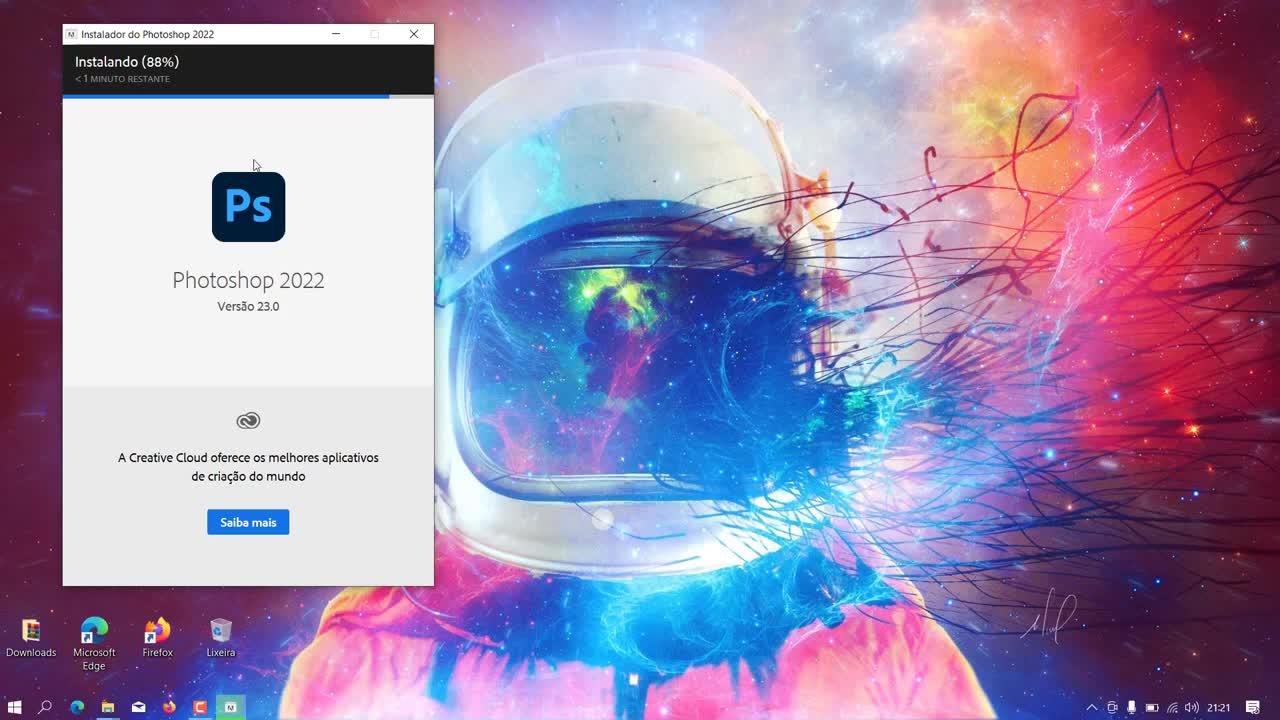Select the Microsoft Edge desktop shortcut
The image size is (1280, 720).
(x=94, y=644)
